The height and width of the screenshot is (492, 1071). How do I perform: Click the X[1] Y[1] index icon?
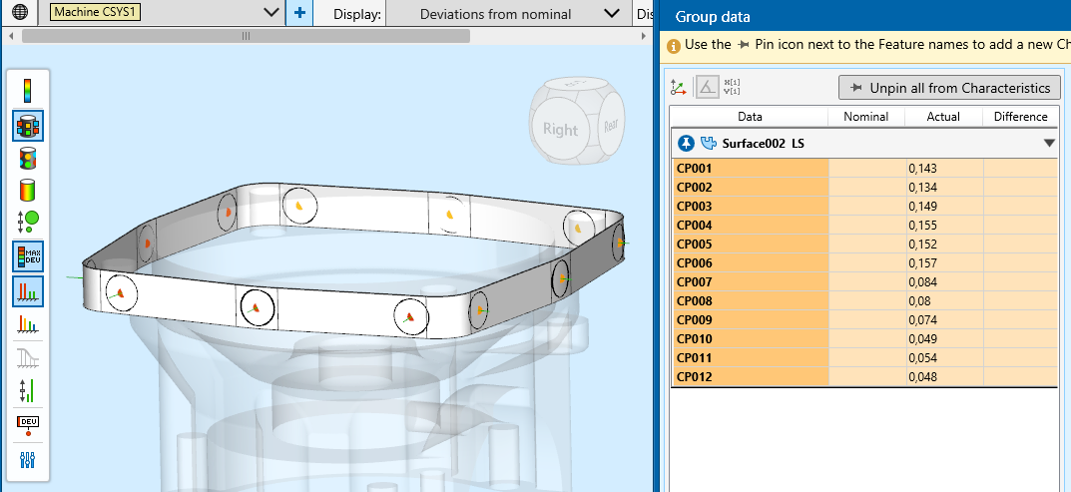[x=732, y=87]
